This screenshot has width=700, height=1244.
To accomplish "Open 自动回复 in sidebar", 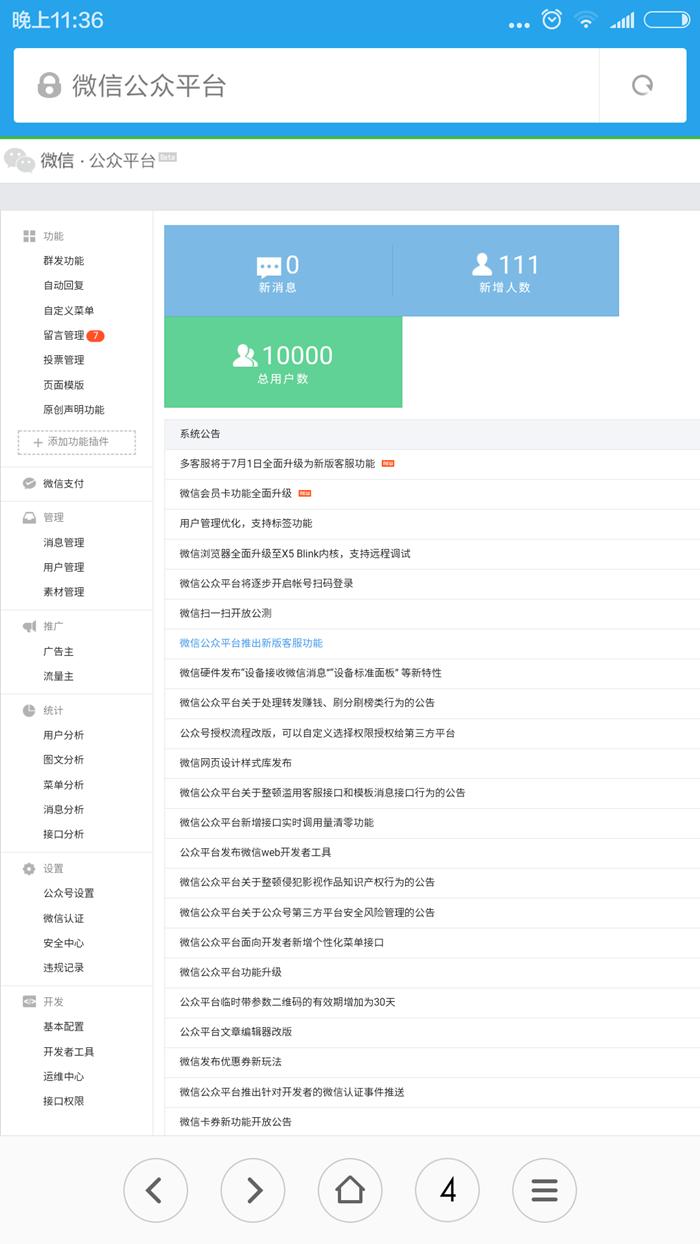I will [x=63, y=285].
